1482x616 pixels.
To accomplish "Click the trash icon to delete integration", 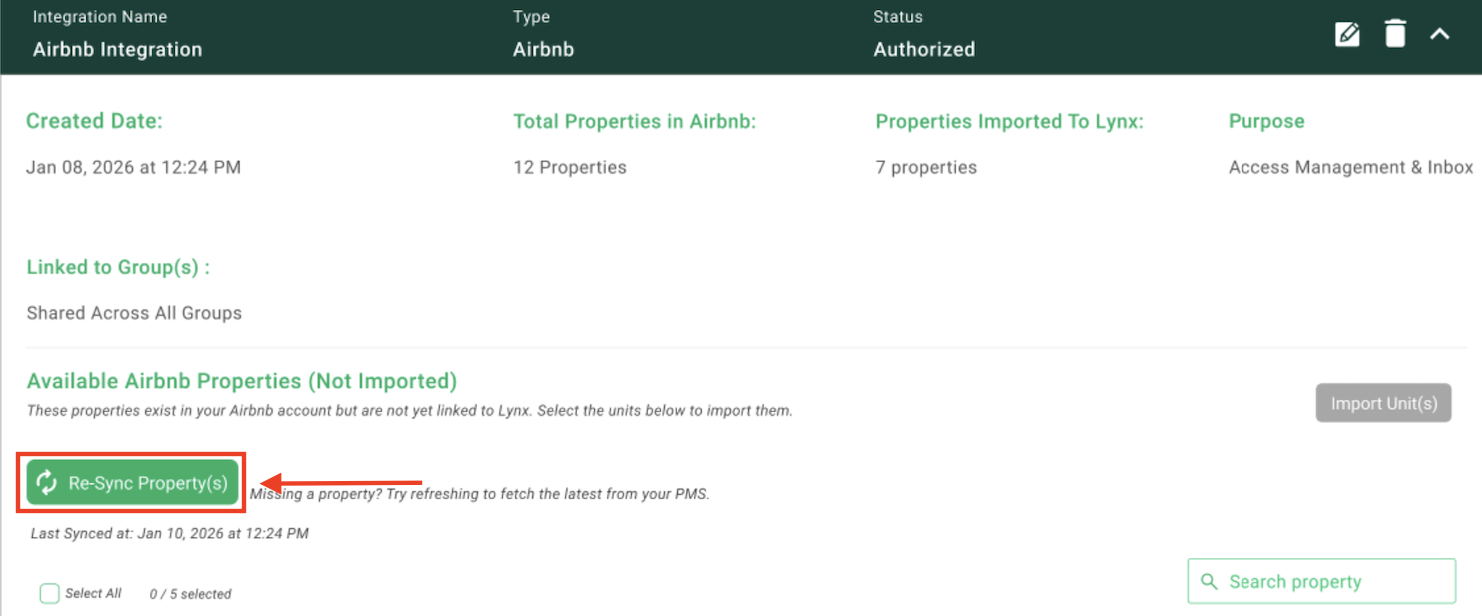I will pyautogui.click(x=1395, y=34).
